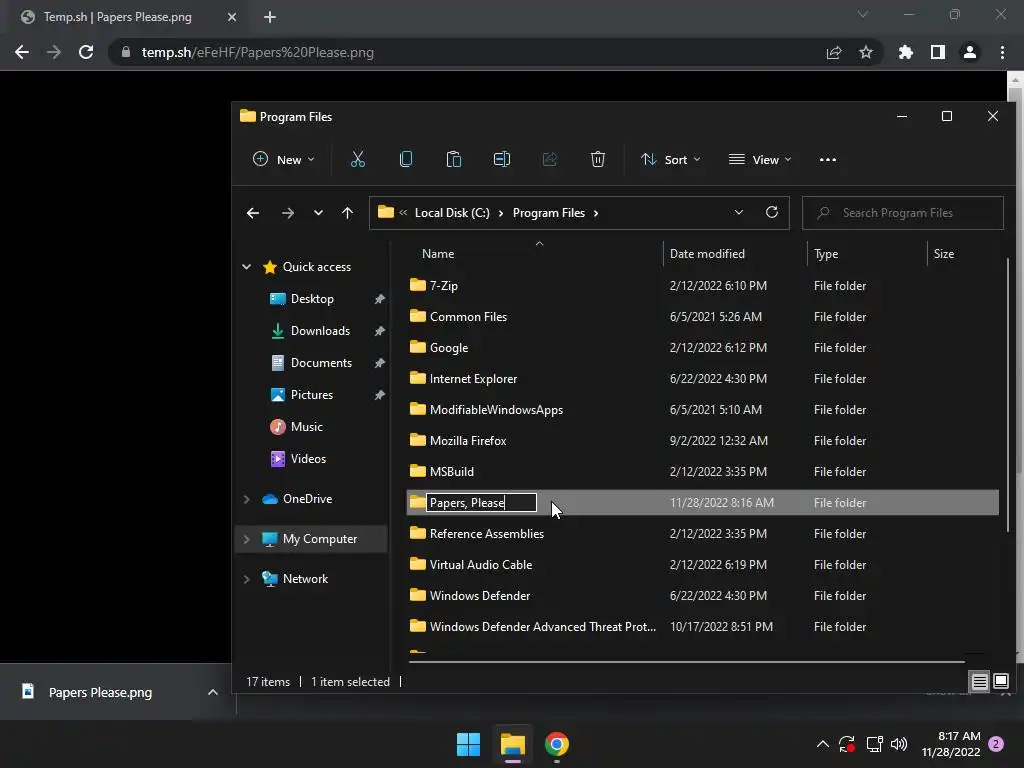
Task: Select Music in navigation pane
Action: pyautogui.click(x=306, y=426)
